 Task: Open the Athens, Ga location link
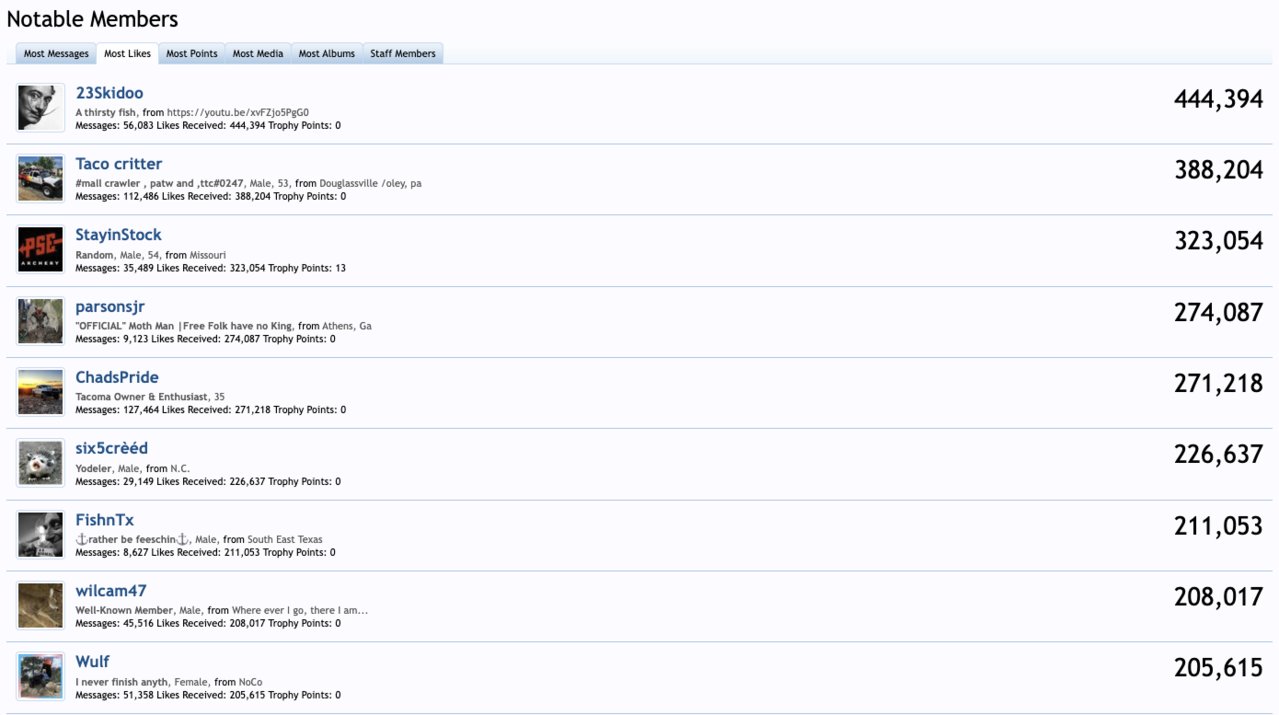pyautogui.click(x=347, y=327)
